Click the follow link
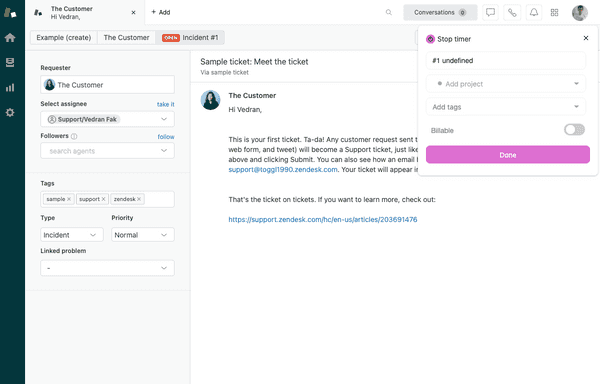 tap(166, 137)
